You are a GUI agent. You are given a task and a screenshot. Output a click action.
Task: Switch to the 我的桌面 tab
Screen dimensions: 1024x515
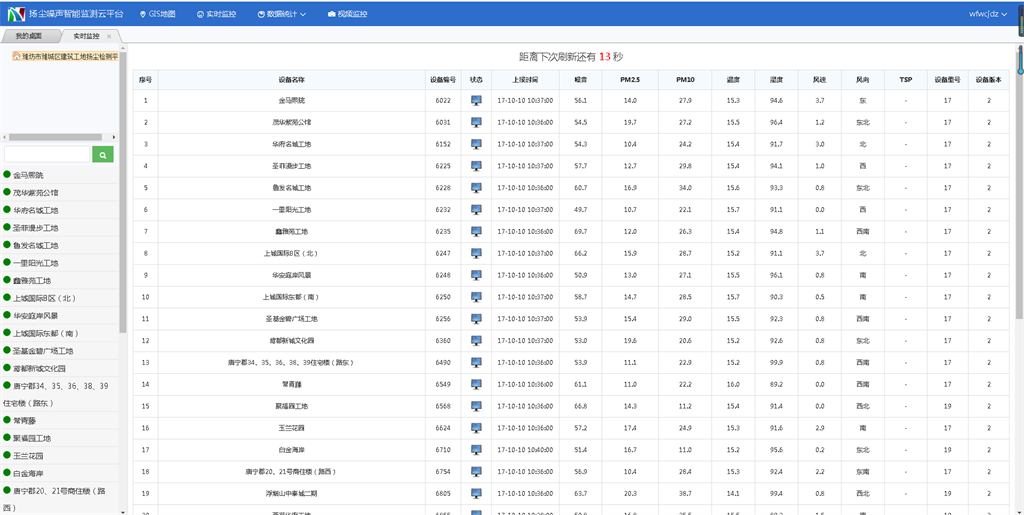30,36
